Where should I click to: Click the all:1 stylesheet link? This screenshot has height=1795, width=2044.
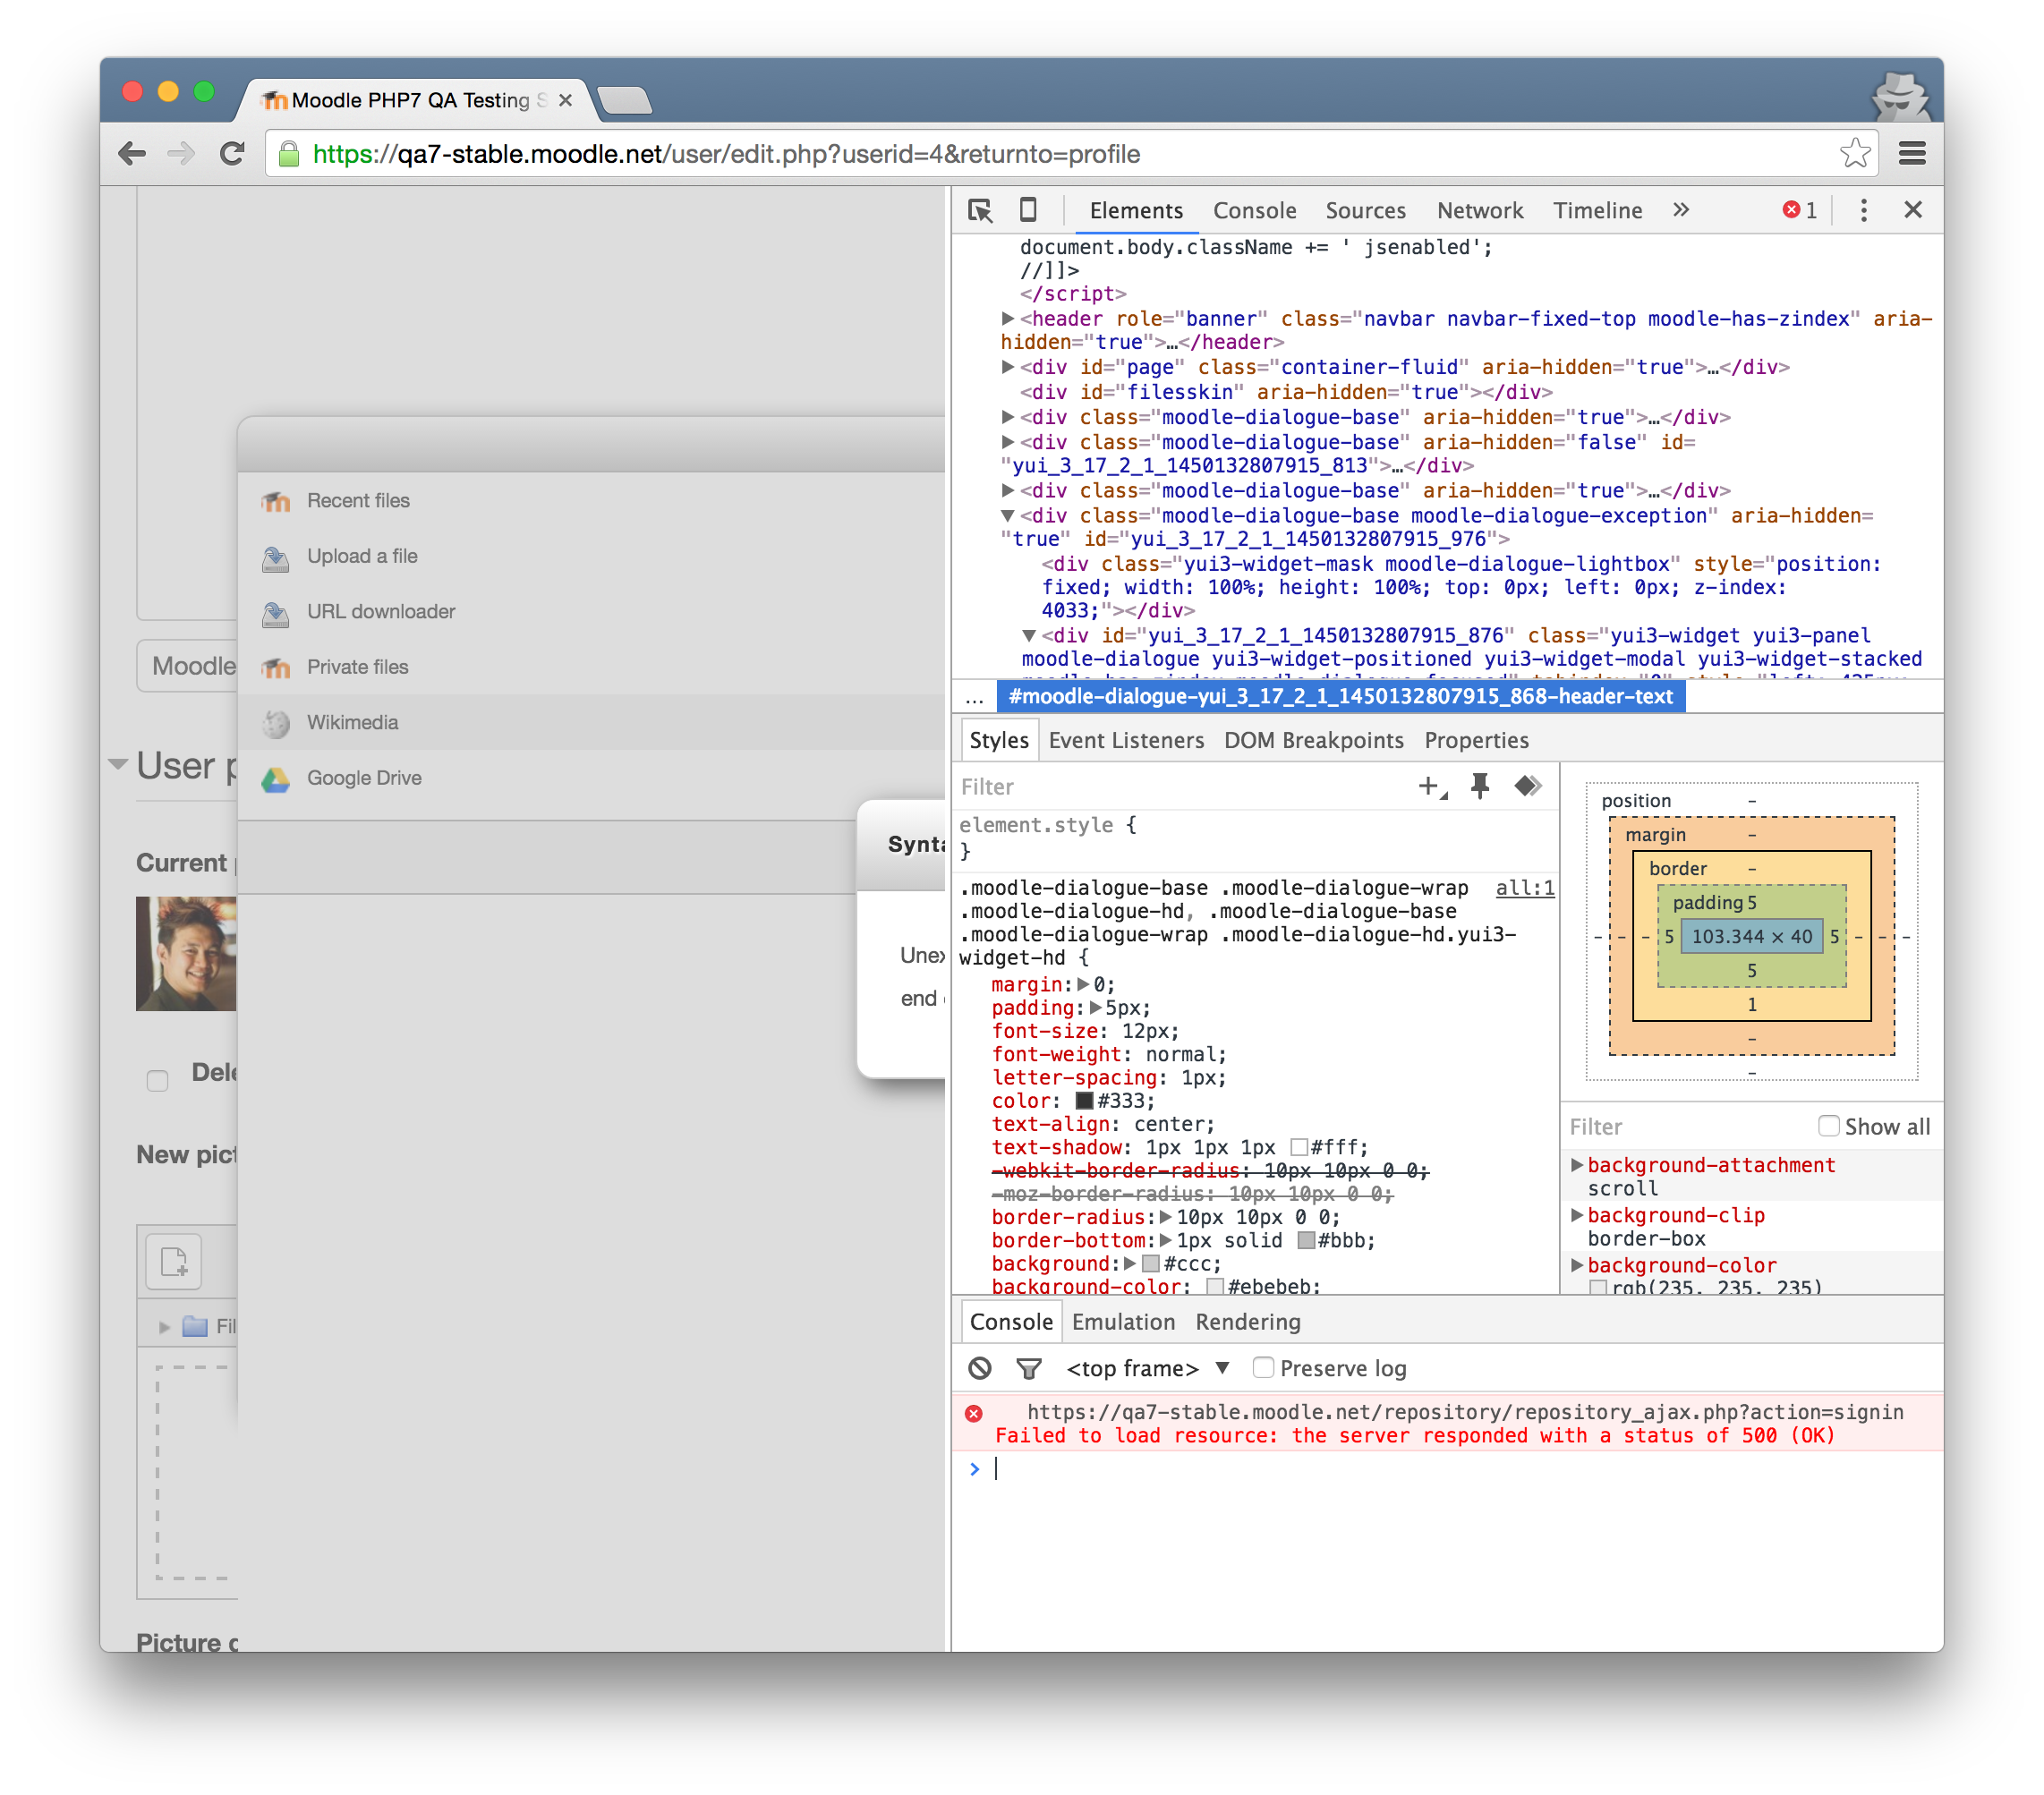1524,888
